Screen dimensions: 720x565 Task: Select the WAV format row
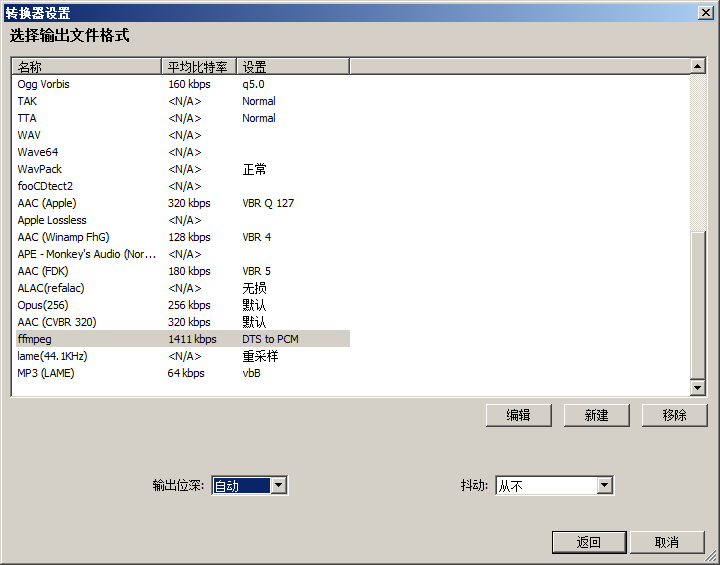pos(183,135)
